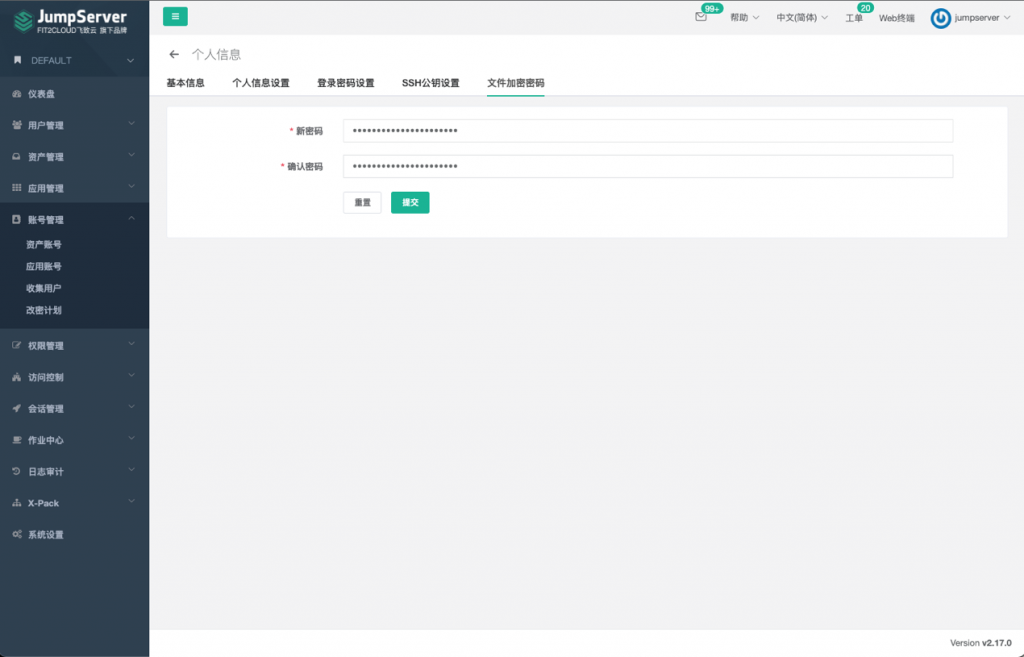Expand 应用管理 menu chevron

coord(131,186)
